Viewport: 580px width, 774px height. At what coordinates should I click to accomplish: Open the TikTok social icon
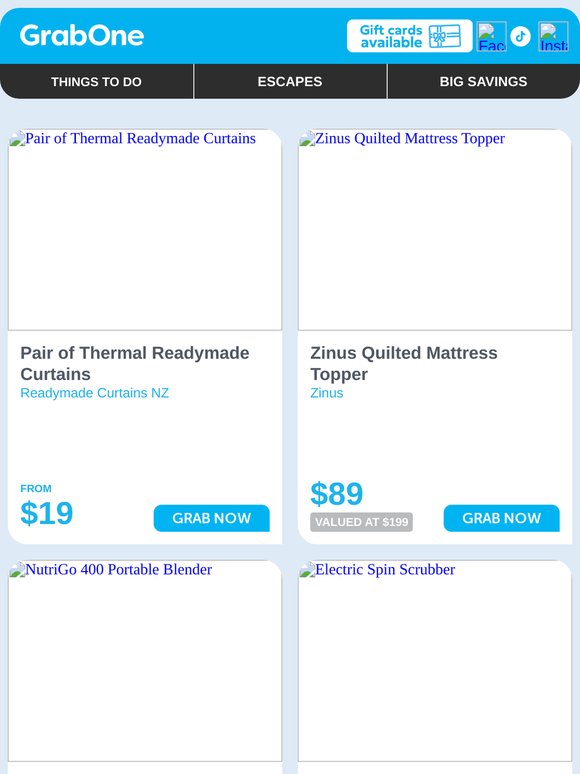point(520,36)
